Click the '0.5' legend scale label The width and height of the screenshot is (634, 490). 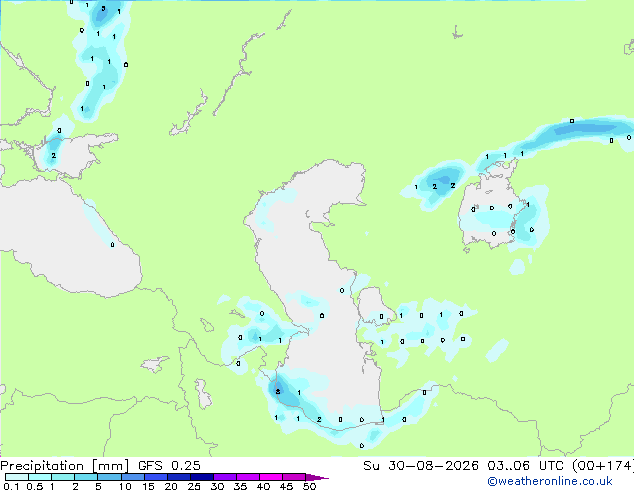point(34,486)
